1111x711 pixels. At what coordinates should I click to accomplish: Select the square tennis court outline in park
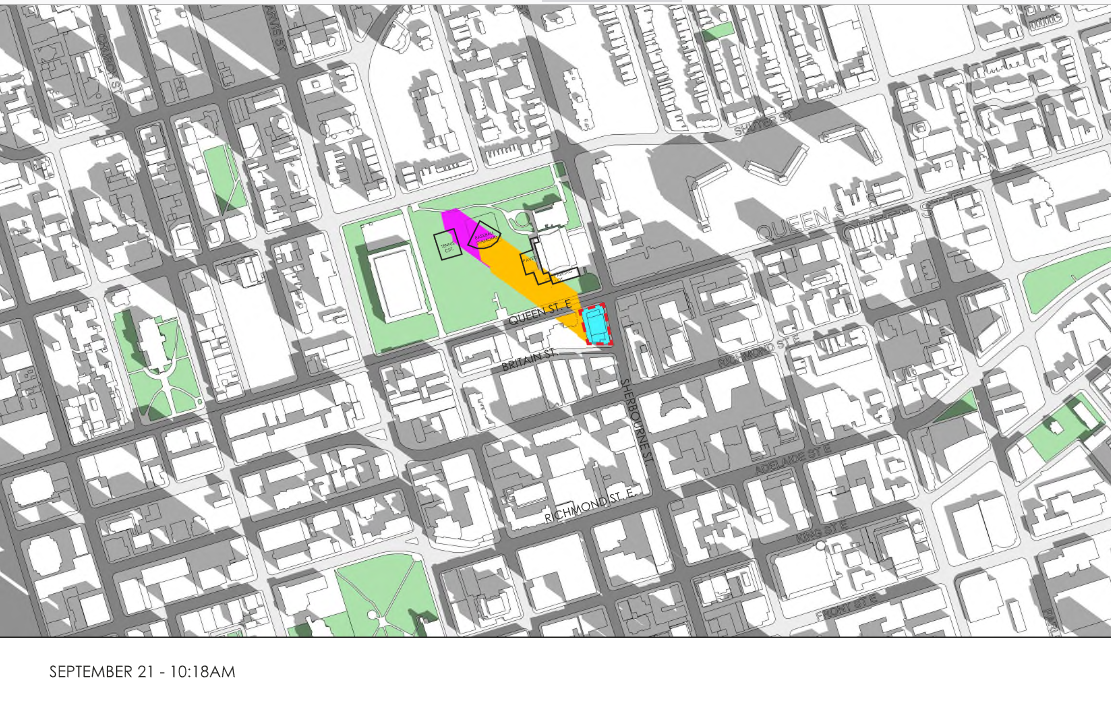click(445, 244)
